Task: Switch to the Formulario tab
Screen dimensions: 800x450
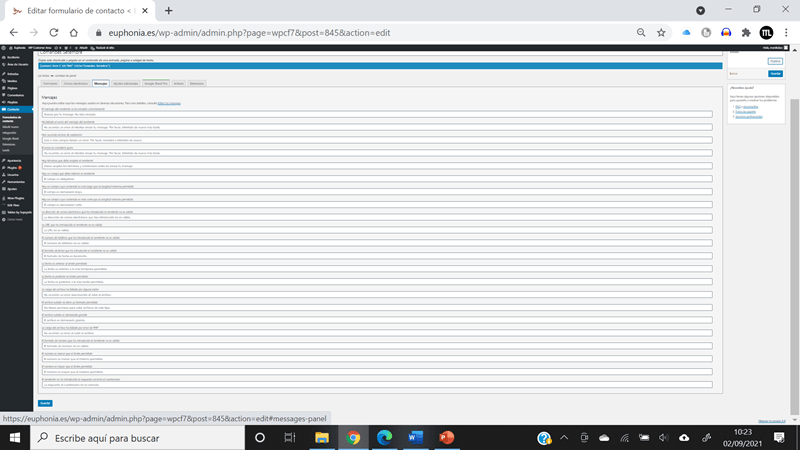Action: [50, 84]
